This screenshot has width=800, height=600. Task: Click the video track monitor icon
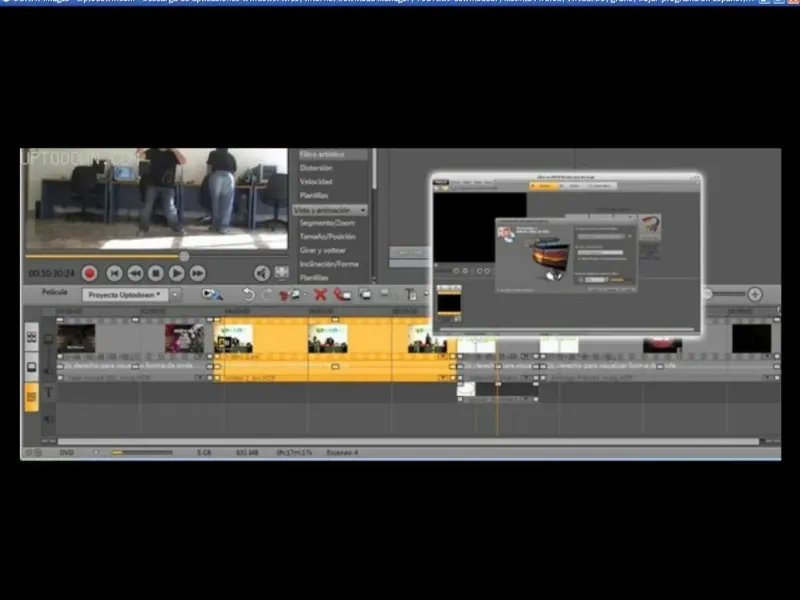(49, 339)
